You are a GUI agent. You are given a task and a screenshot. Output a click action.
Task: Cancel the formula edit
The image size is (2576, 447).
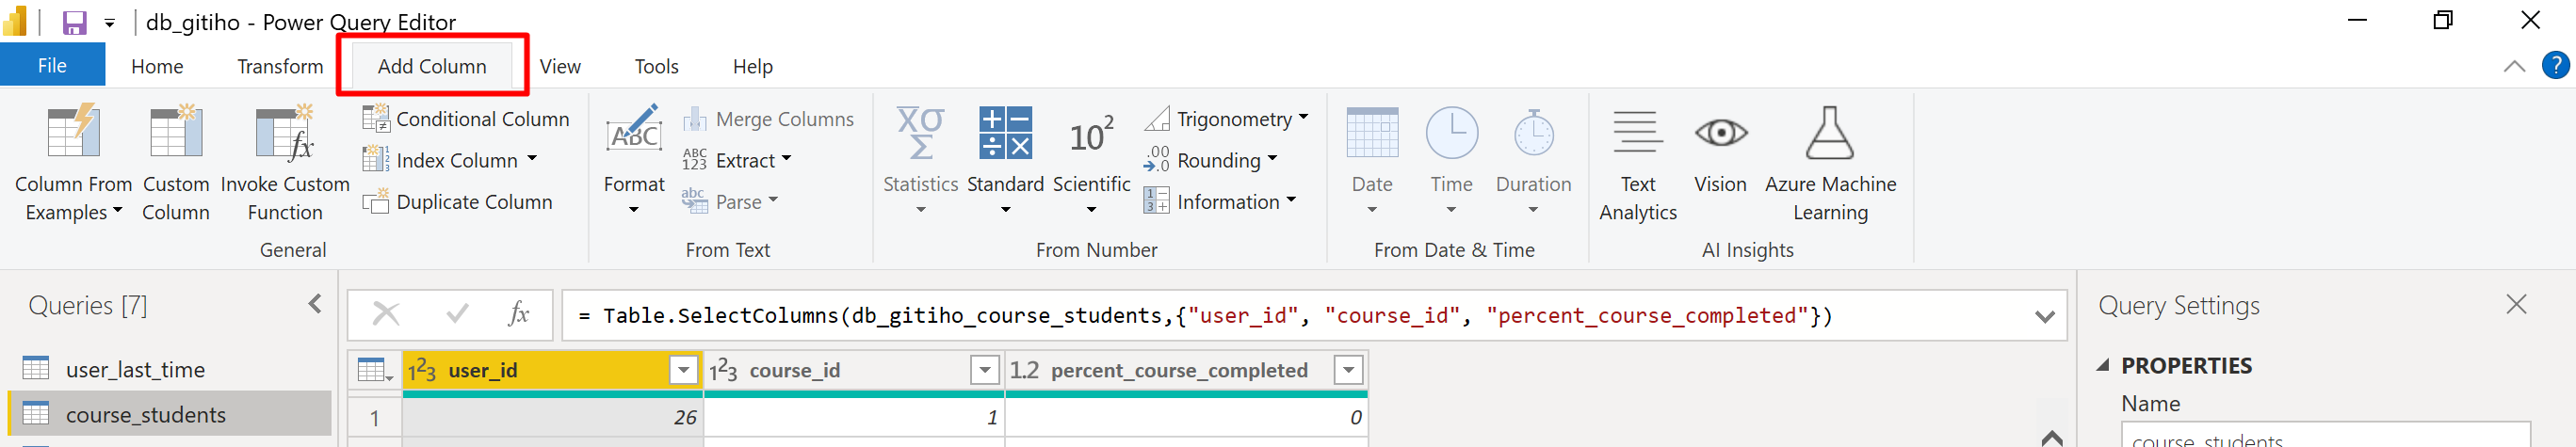pyautogui.click(x=386, y=315)
